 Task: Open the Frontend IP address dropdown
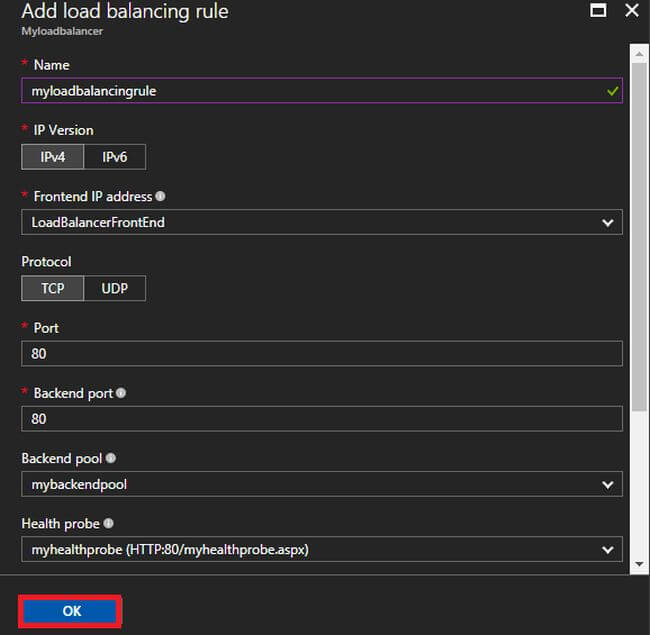321,222
